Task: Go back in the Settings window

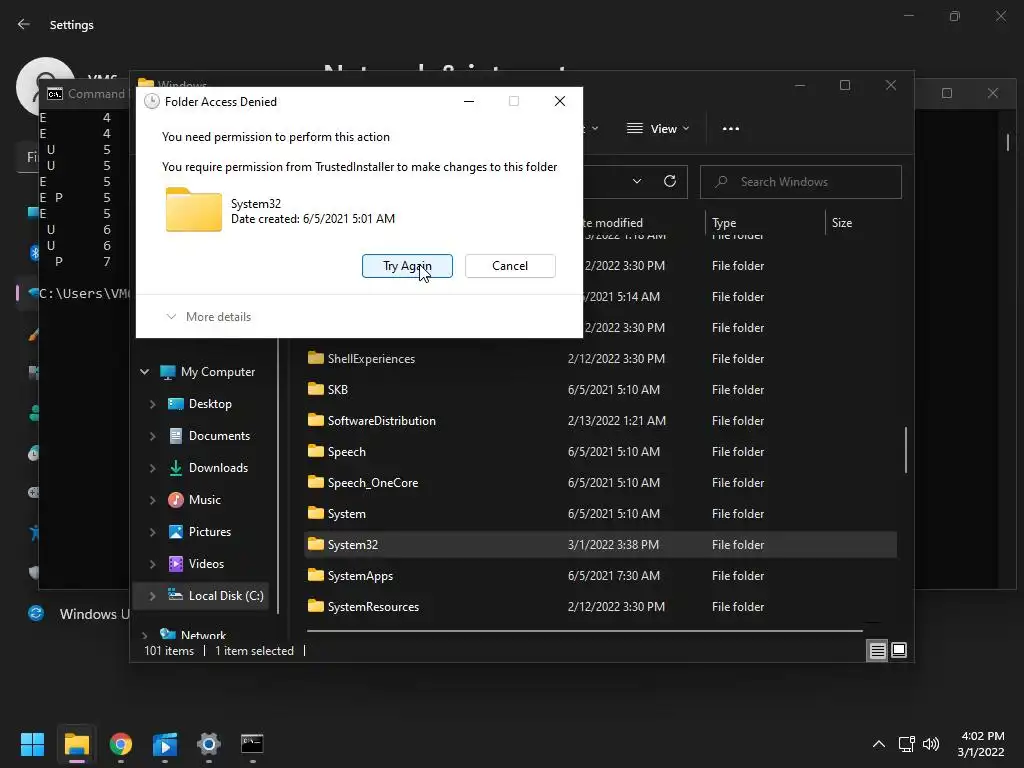Action: tap(24, 24)
